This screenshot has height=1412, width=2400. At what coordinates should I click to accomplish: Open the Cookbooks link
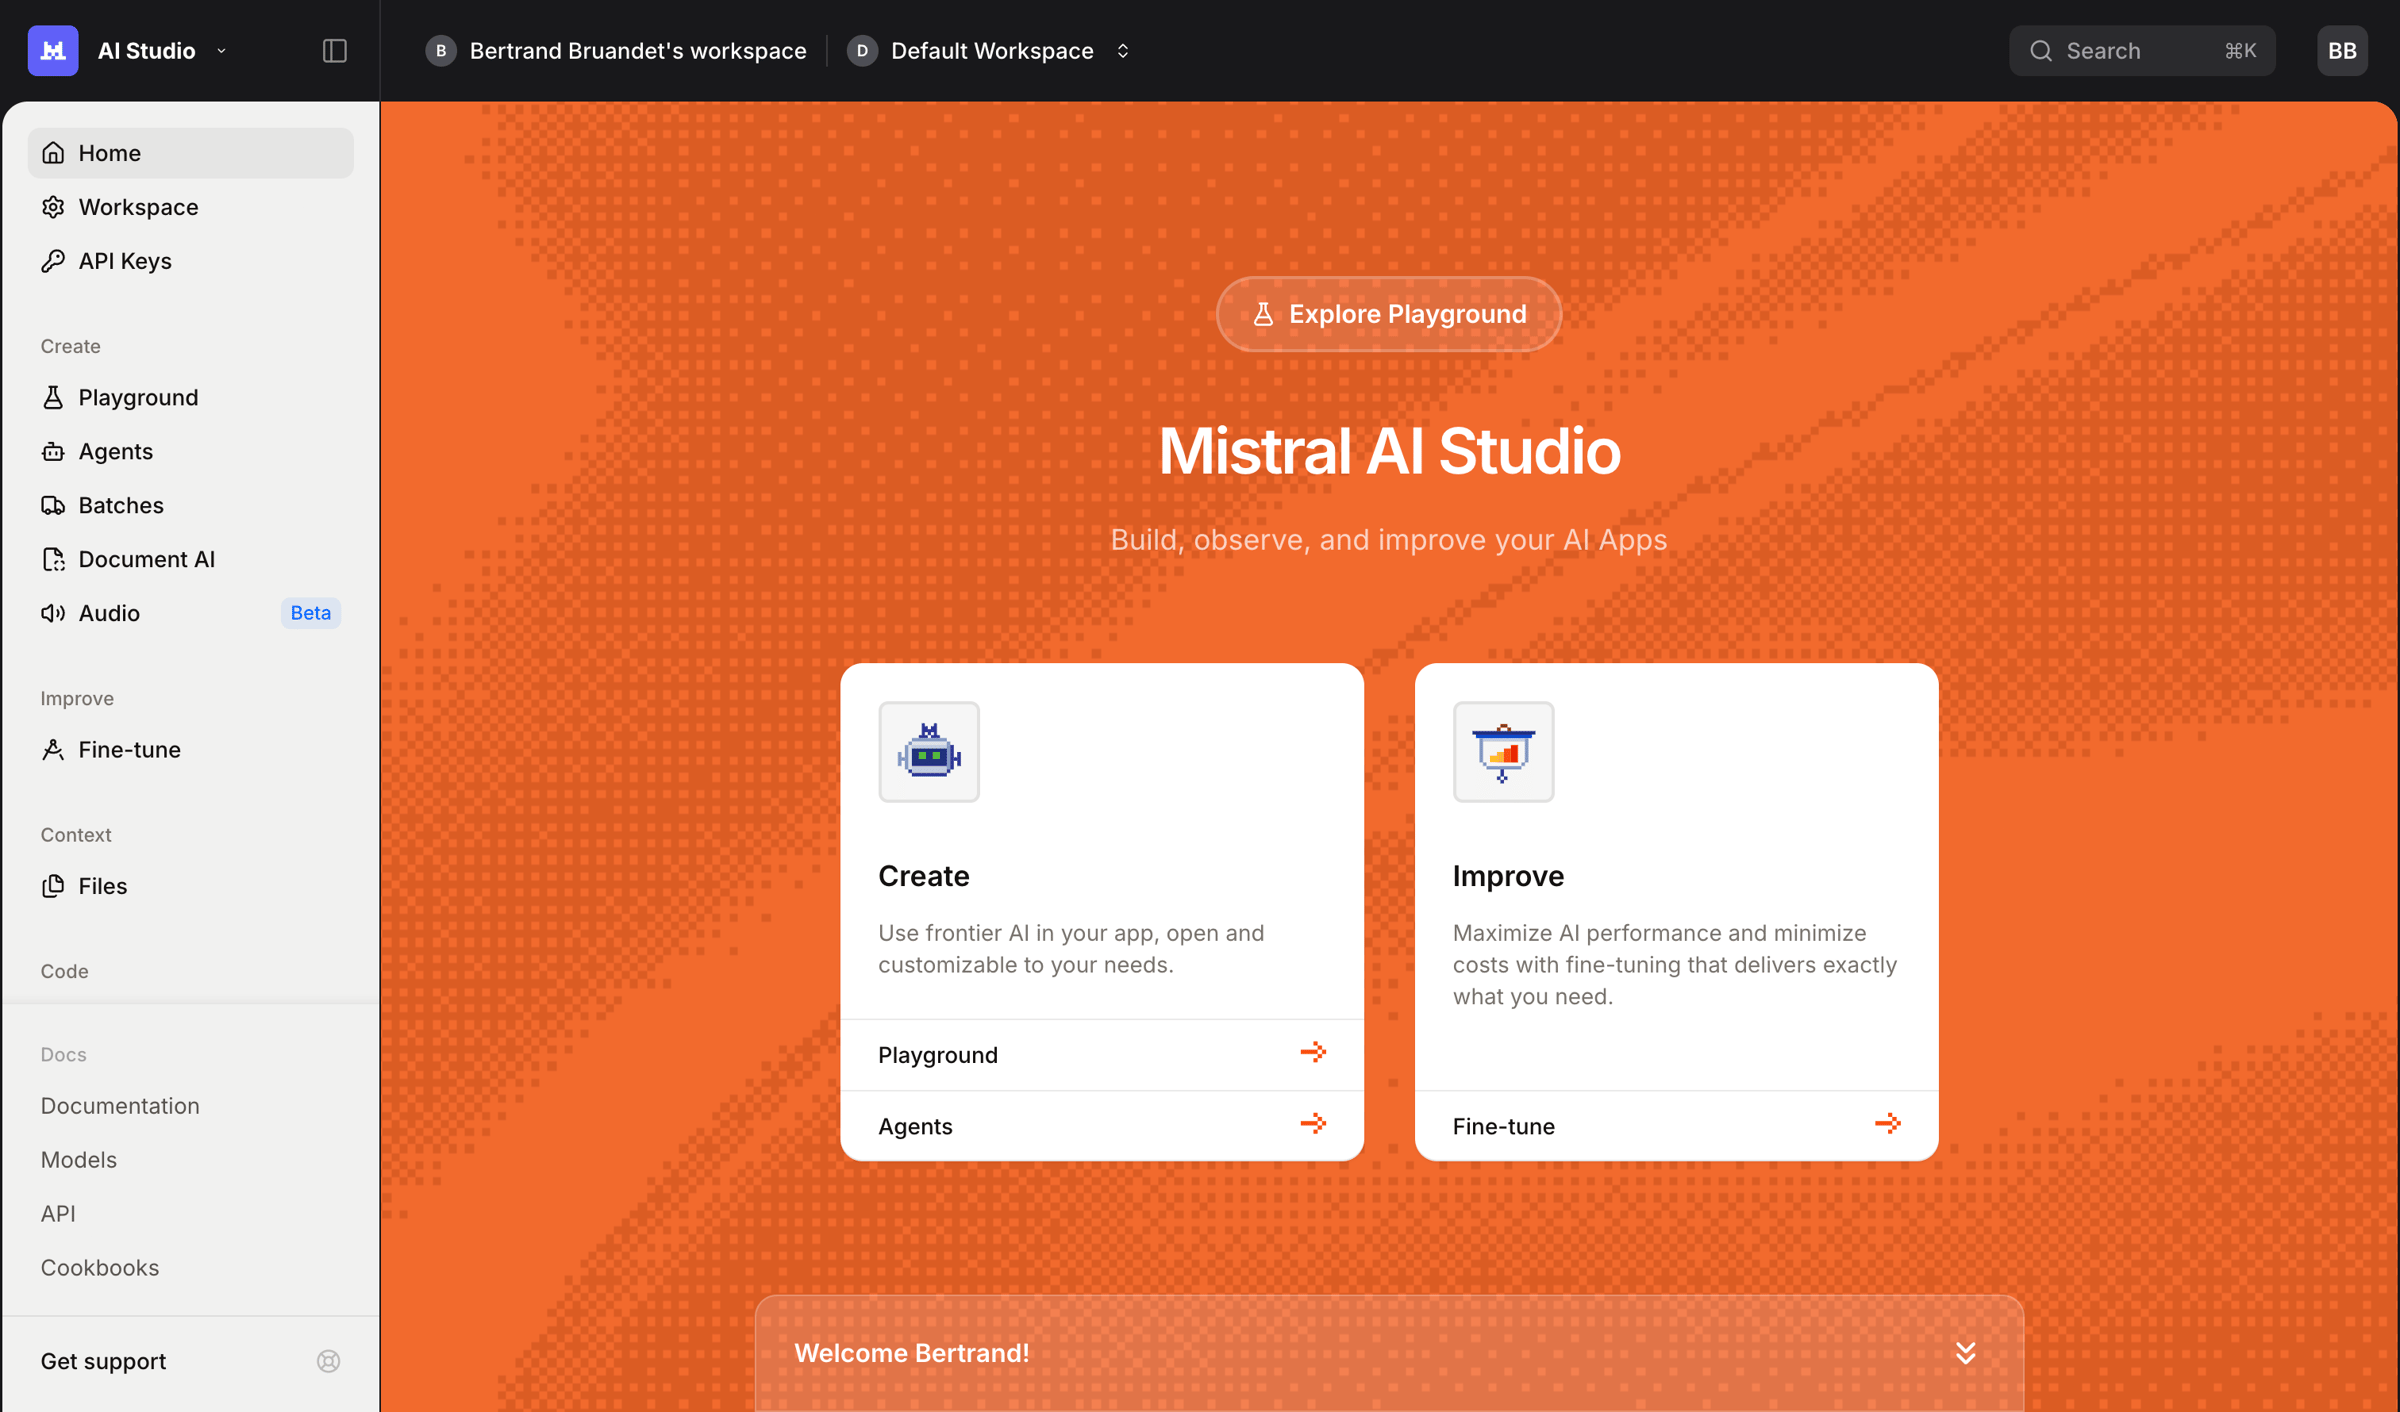[x=100, y=1267]
